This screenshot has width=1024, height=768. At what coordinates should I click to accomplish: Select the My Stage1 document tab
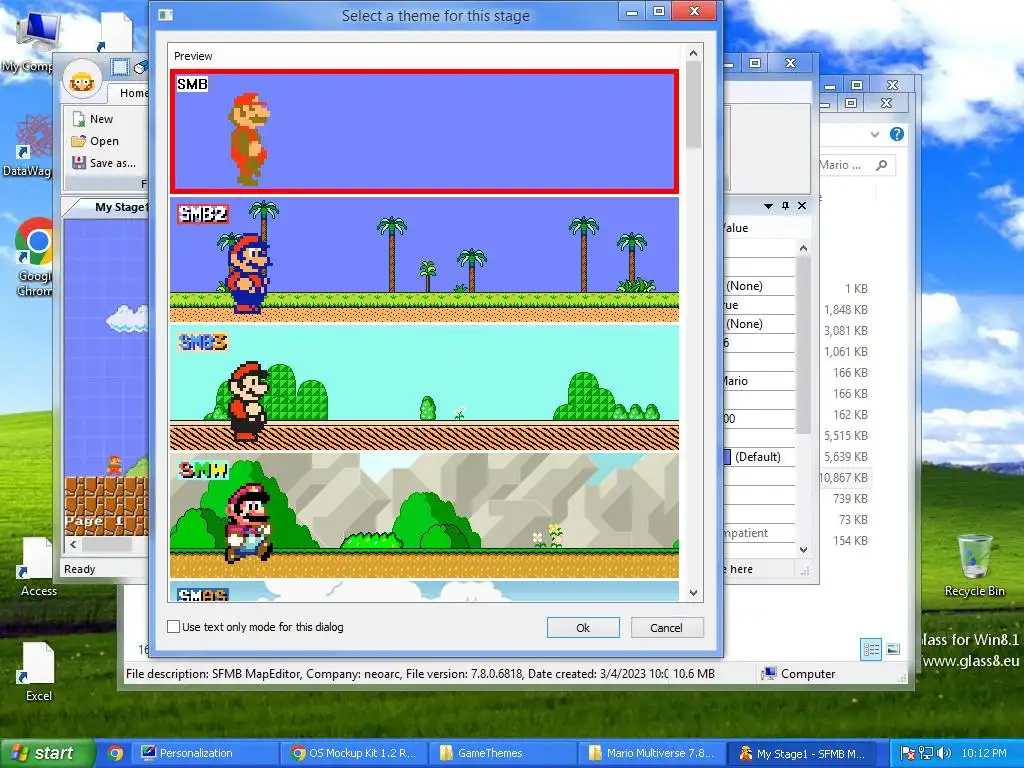(x=121, y=207)
